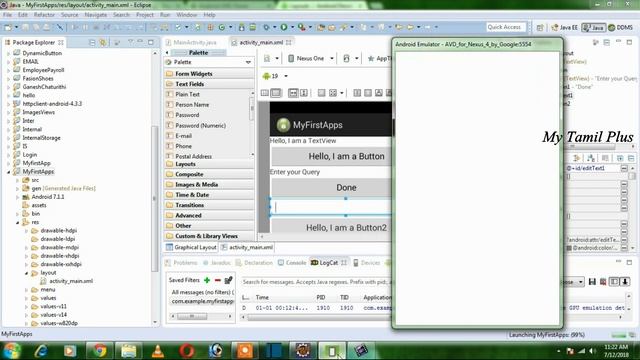Image resolution: width=640 pixels, height=360 pixels.
Task: Open the Problems view tab
Action: [x=182, y=263]
